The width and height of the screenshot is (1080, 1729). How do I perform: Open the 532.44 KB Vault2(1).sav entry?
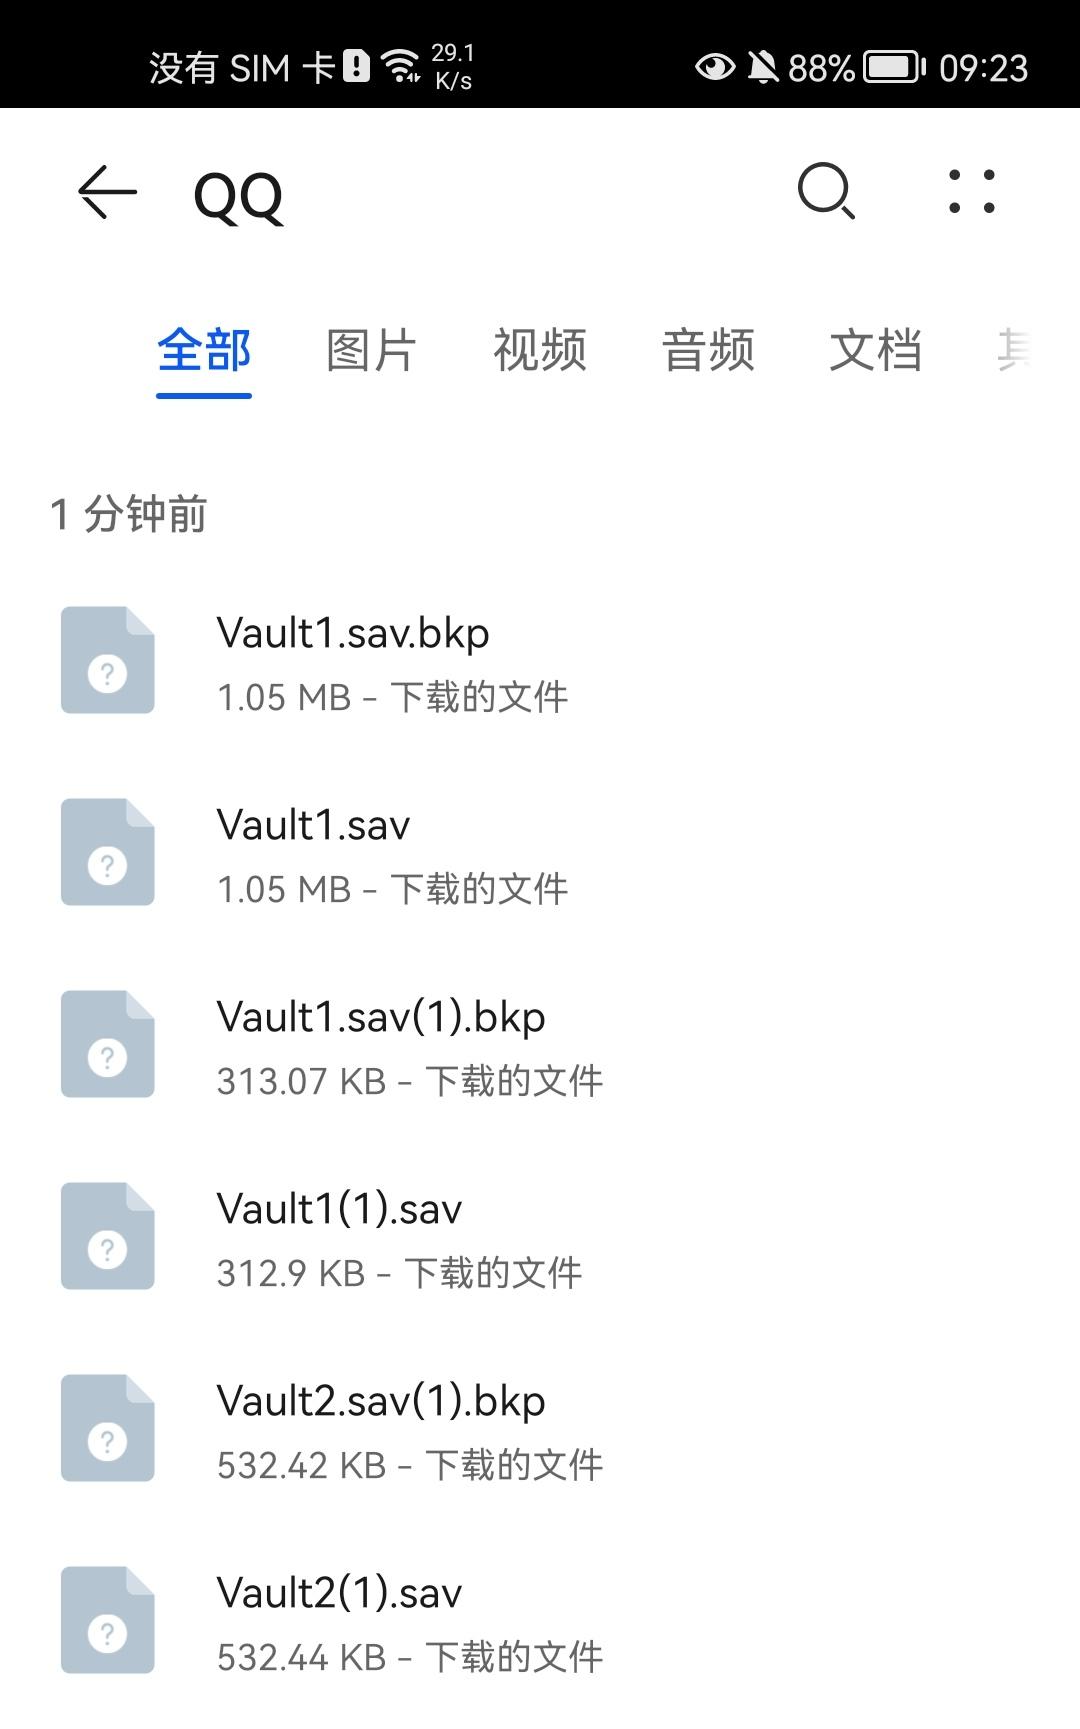tap(540, 1620)
